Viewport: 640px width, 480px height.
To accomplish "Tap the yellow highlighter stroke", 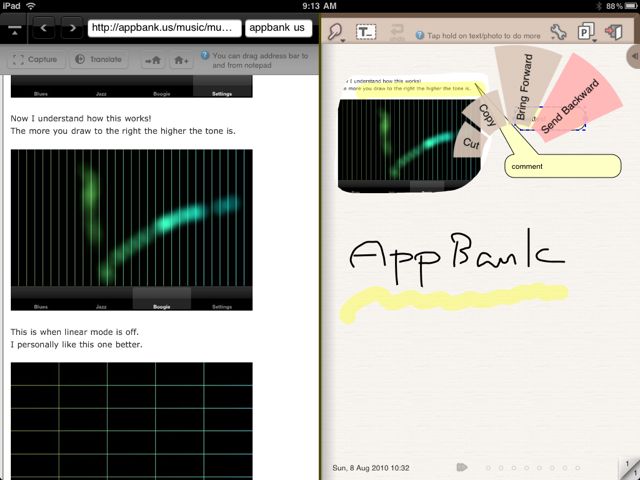I will pos(453,303).
